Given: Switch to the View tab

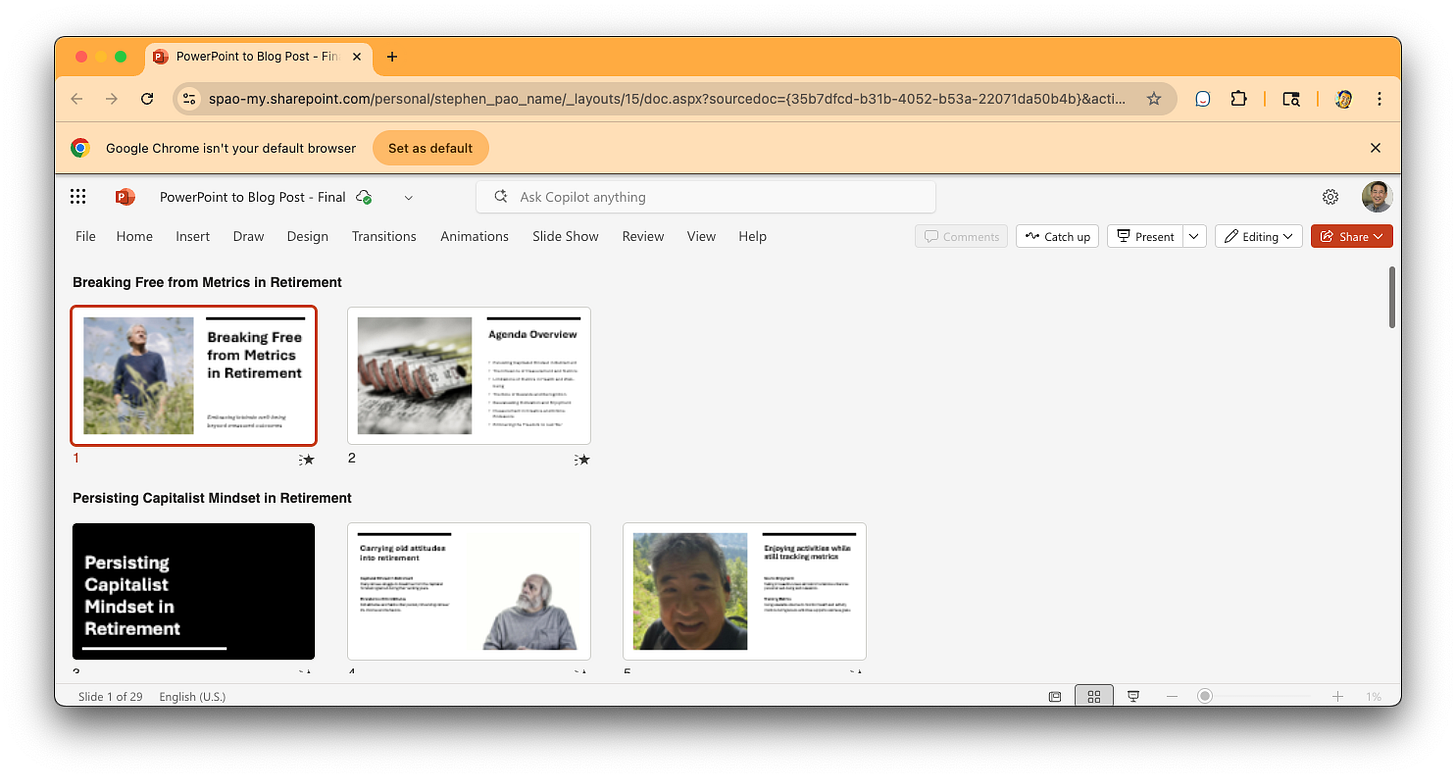Looking at the screenshot, I should click(x=701, y=236).
